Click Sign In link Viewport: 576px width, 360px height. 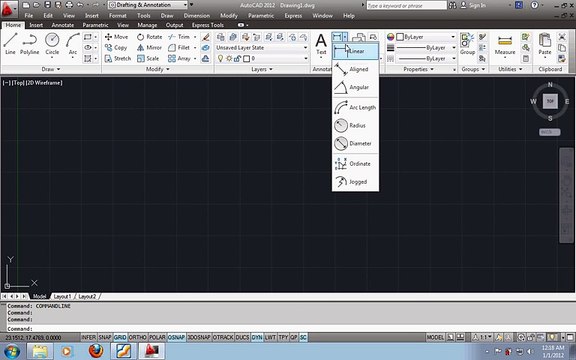[x=477, y=5]
